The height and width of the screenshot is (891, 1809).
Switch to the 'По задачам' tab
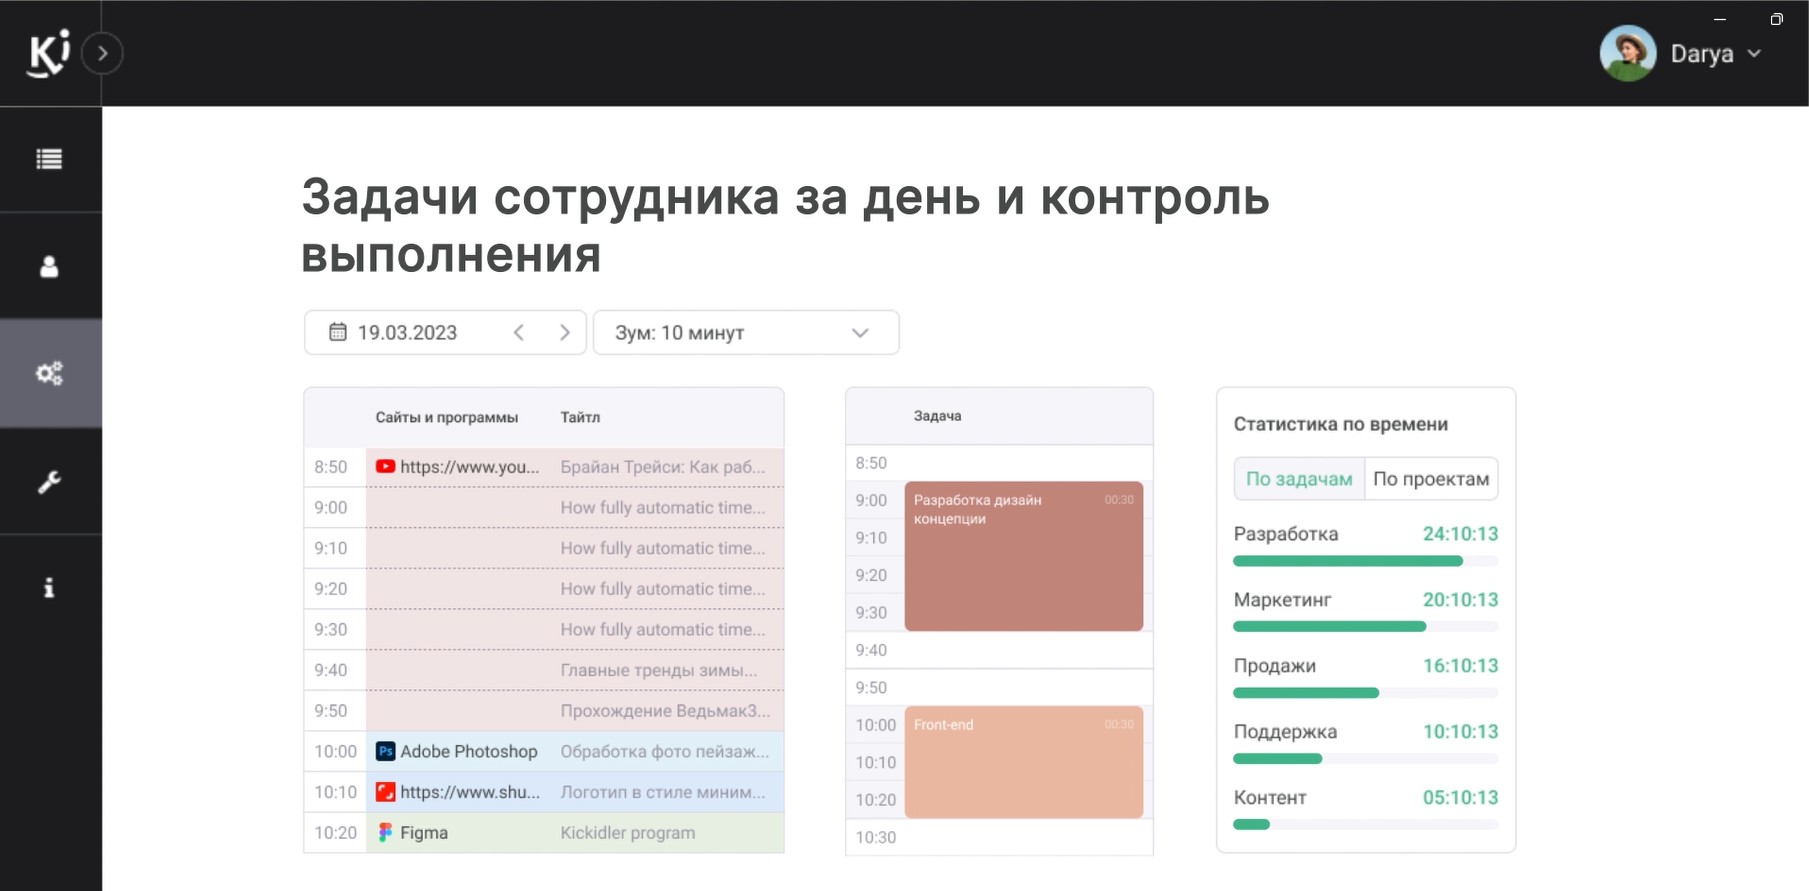point(1298,479)
